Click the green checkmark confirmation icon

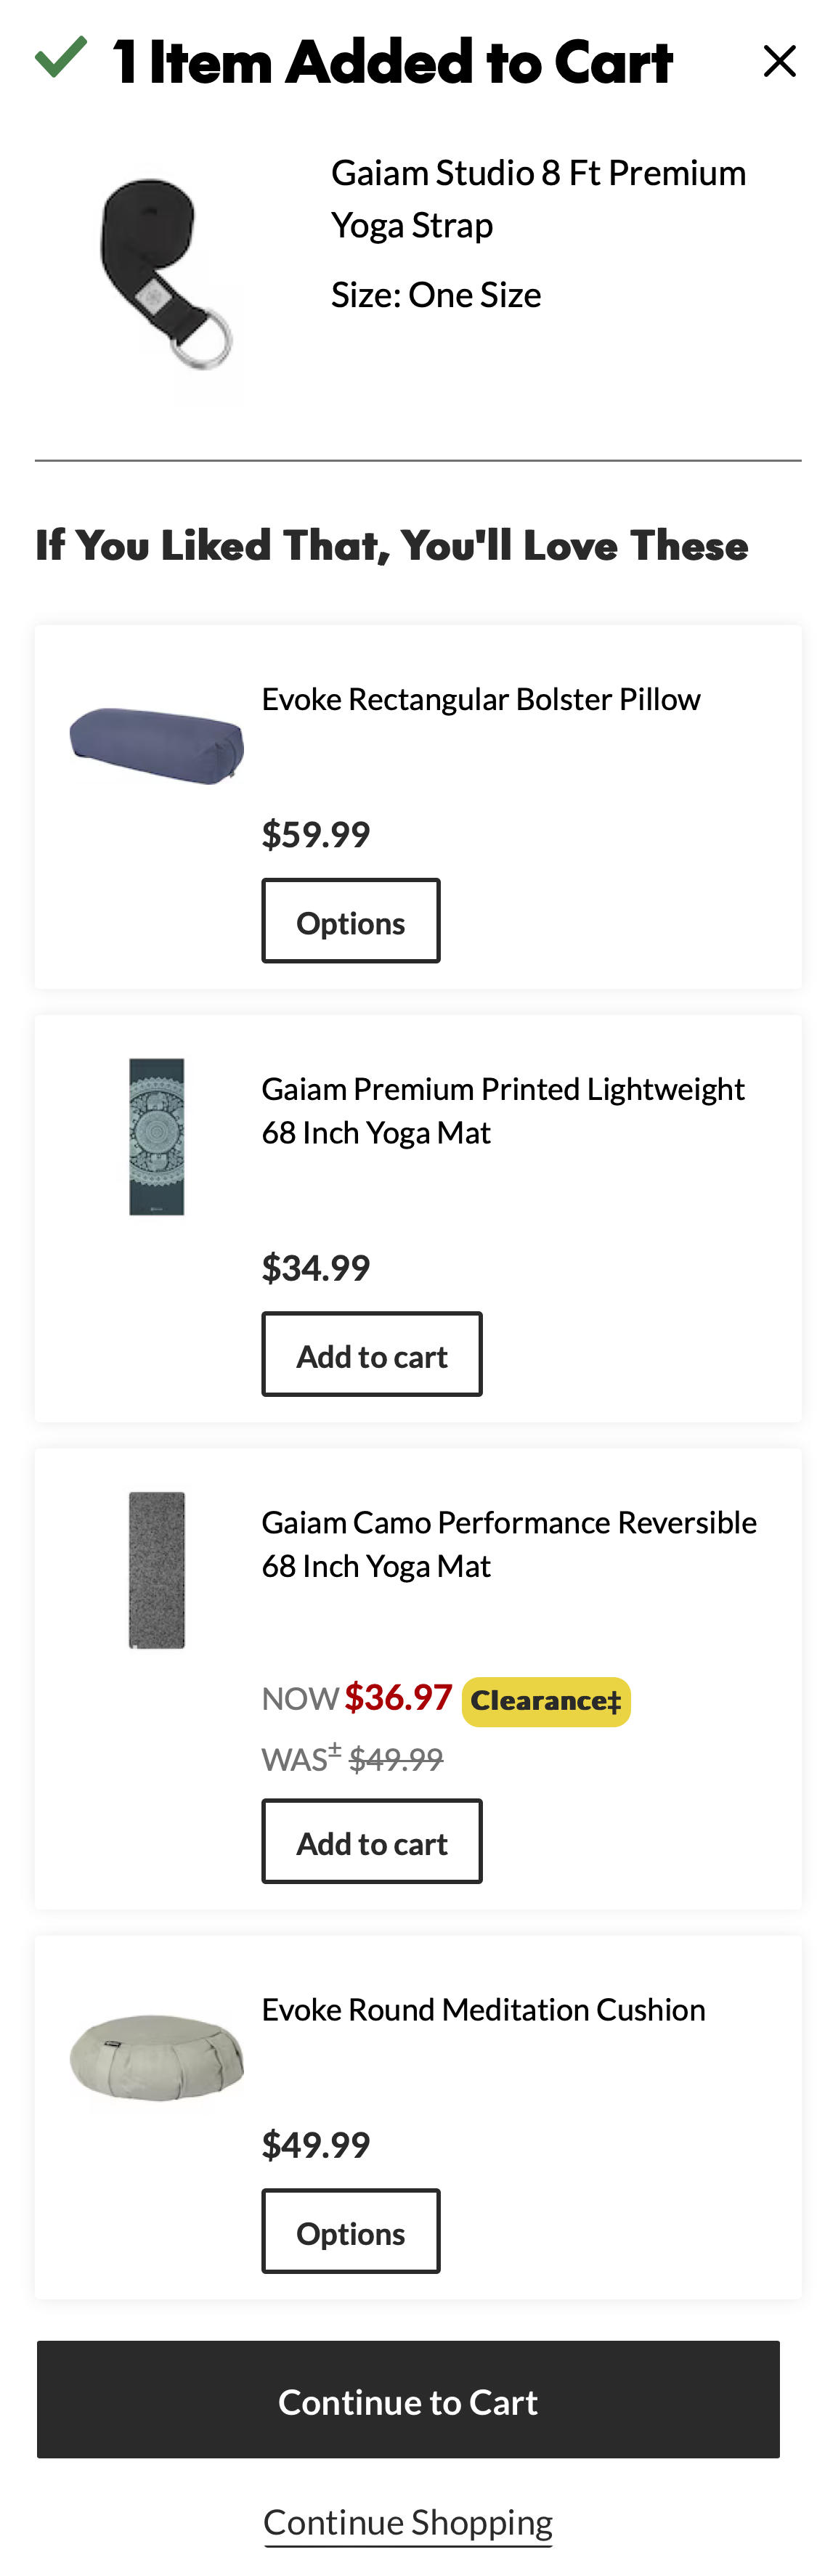(x=60, y=59)
